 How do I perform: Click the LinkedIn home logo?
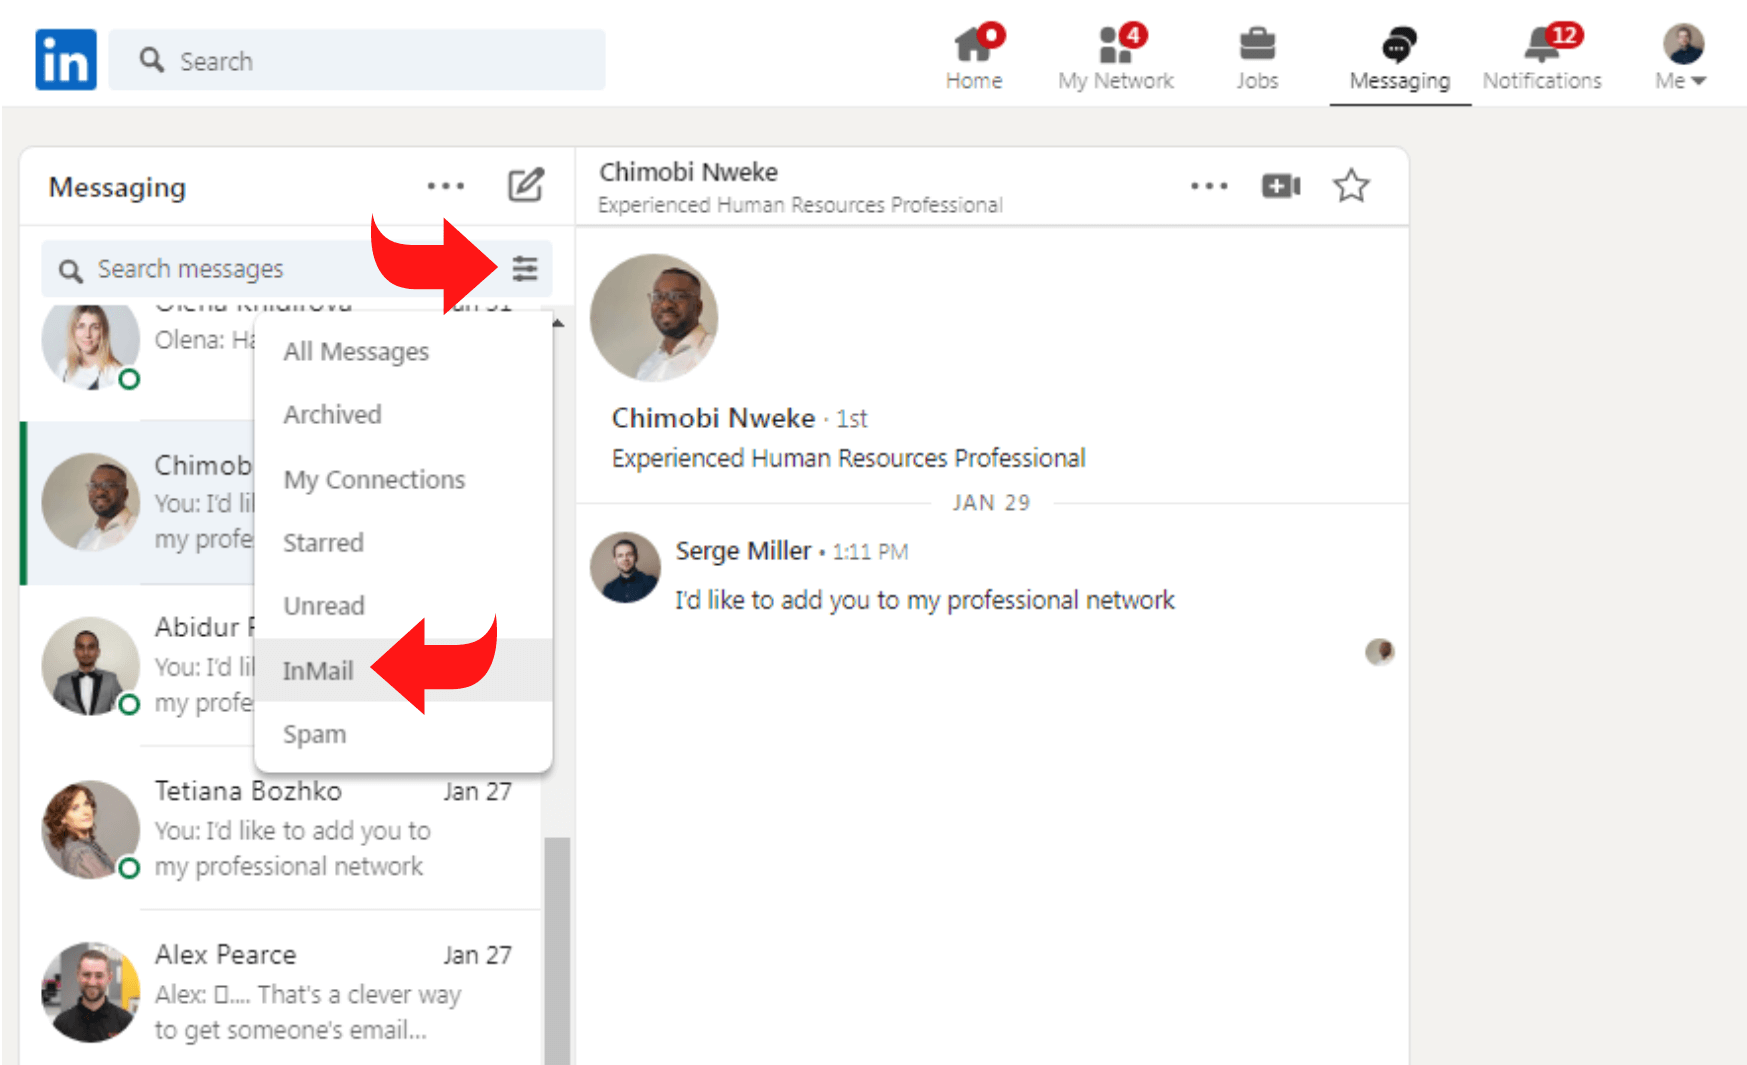click(x=64, y=59)
